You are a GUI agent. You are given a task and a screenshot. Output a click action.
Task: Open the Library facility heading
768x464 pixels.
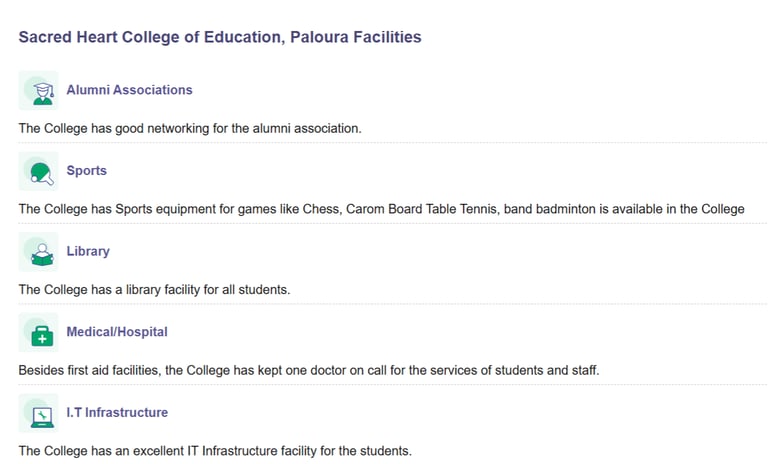(88, 251)
